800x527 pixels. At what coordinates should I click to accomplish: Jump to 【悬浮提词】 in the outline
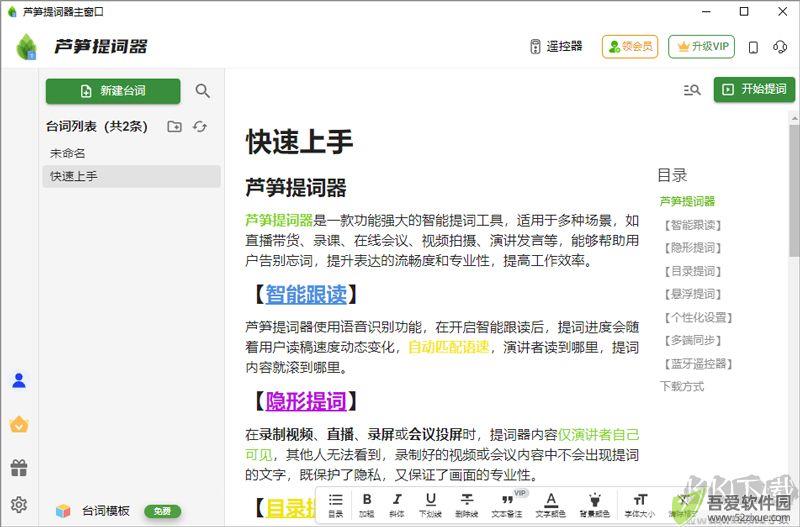pos(692,294)
